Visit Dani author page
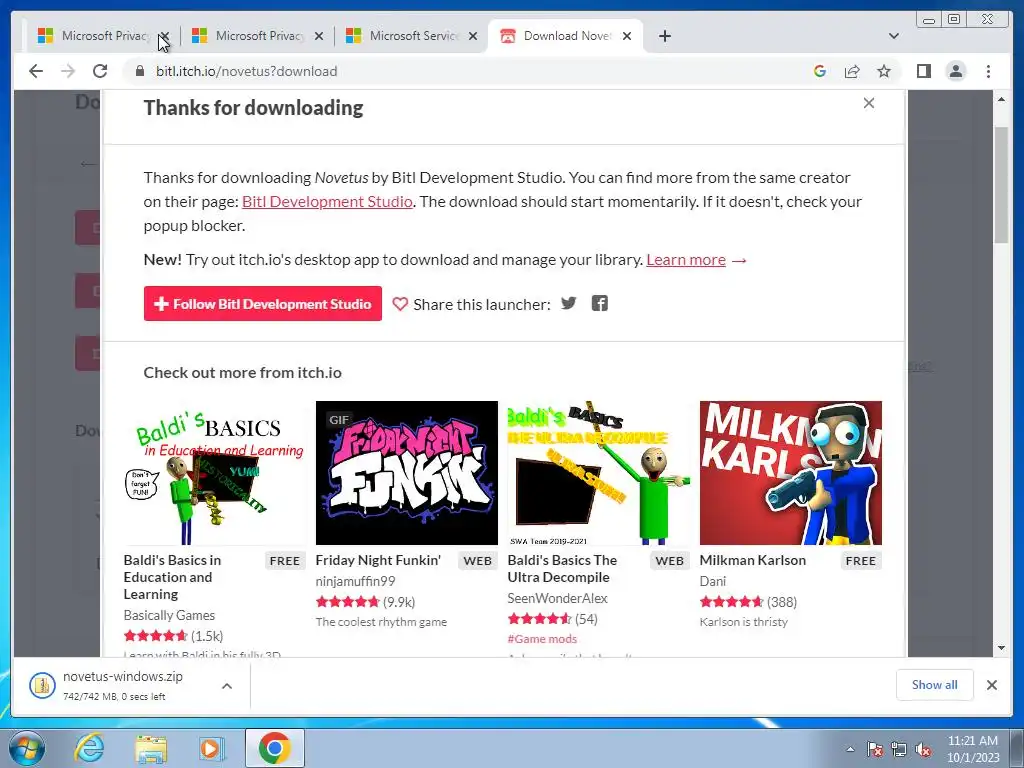Image resolution: width=1024 pixels, height=768 pixels. click(x=712, y=581)
